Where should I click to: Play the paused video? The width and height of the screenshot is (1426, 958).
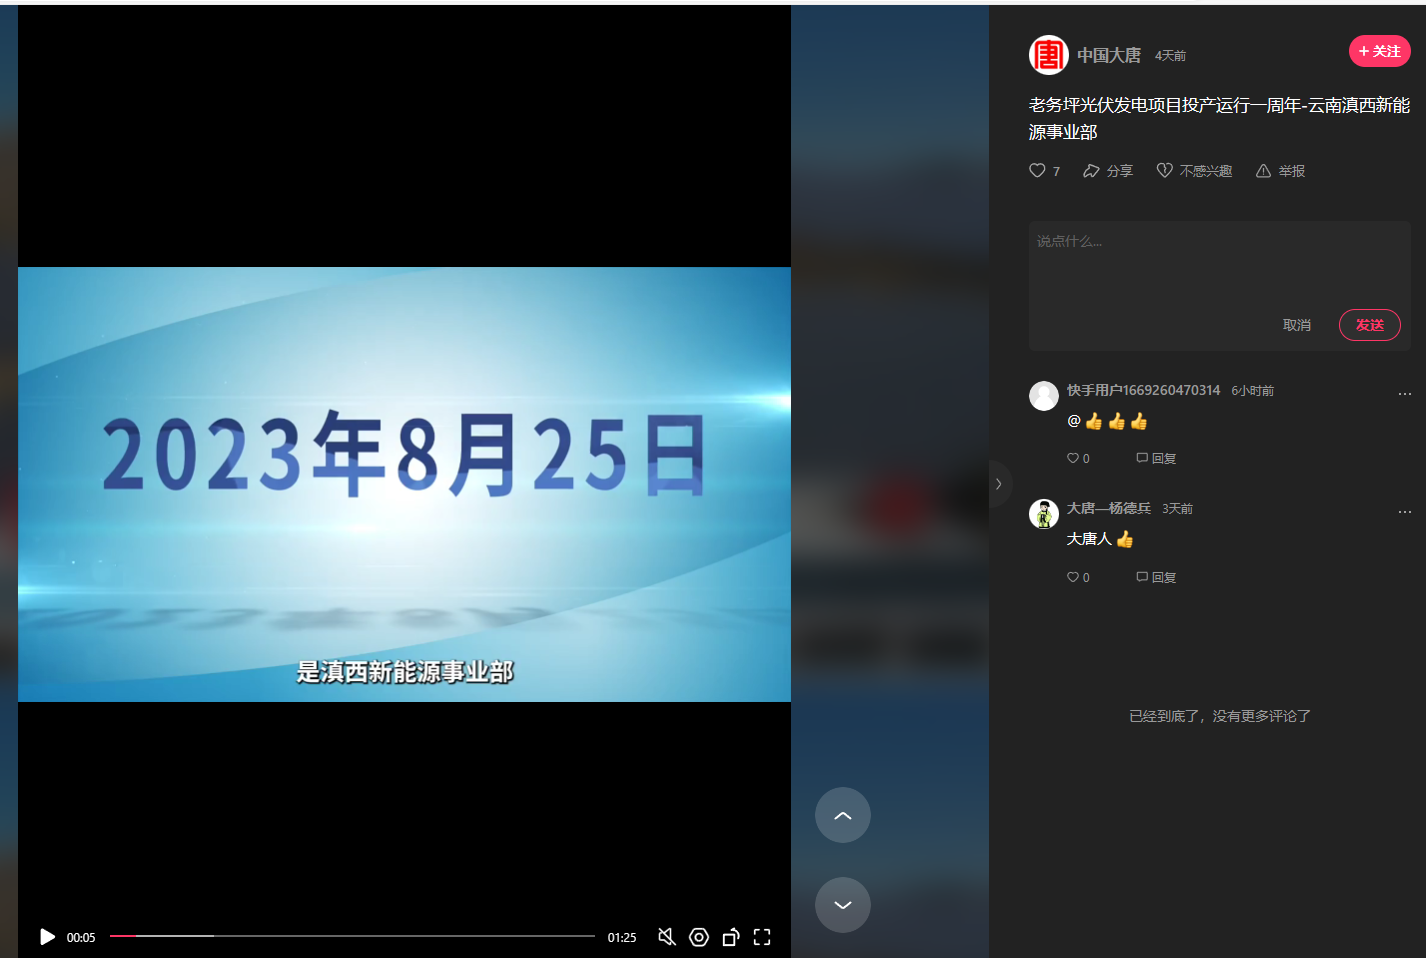click(x=47, y=937)
